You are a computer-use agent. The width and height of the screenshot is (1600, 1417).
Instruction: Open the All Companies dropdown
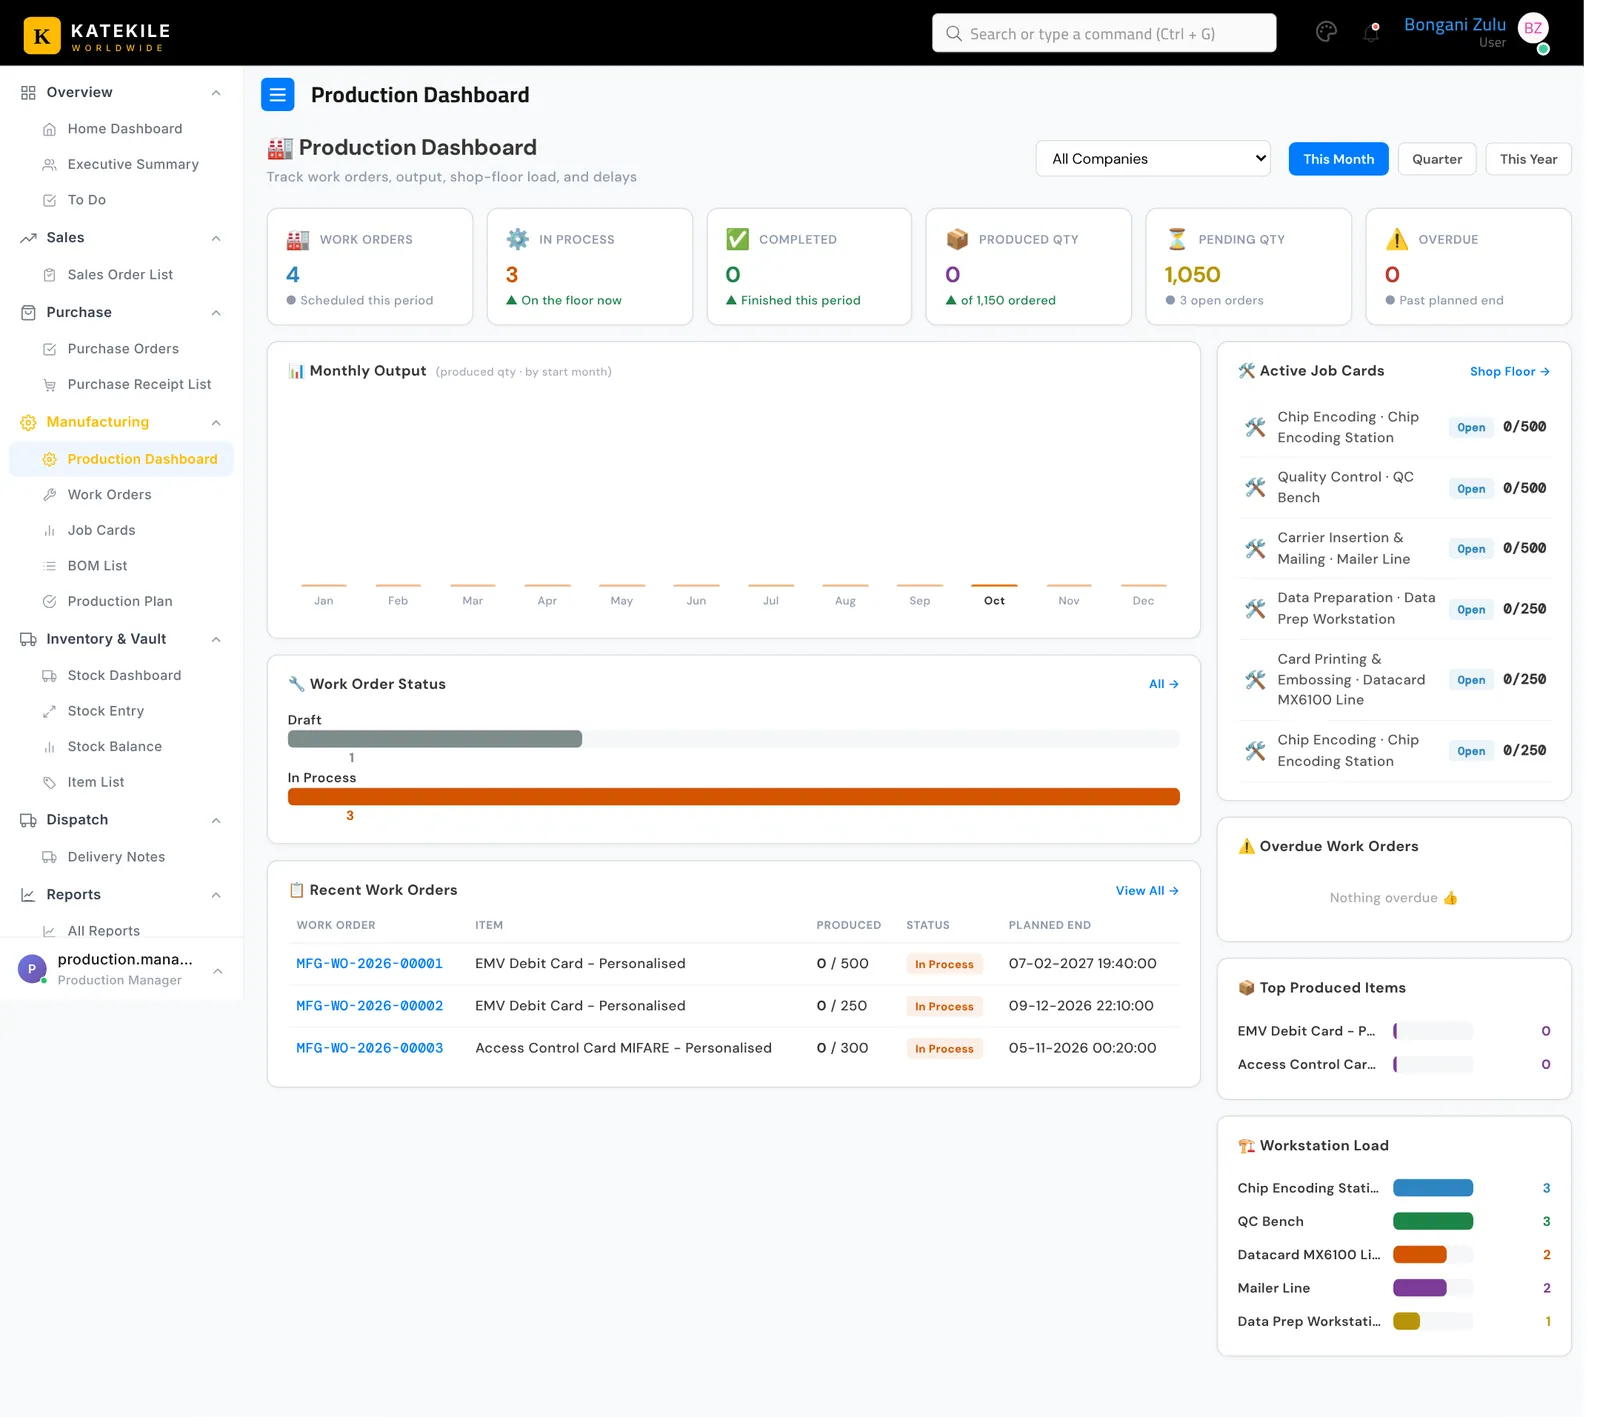(1153, 159)
